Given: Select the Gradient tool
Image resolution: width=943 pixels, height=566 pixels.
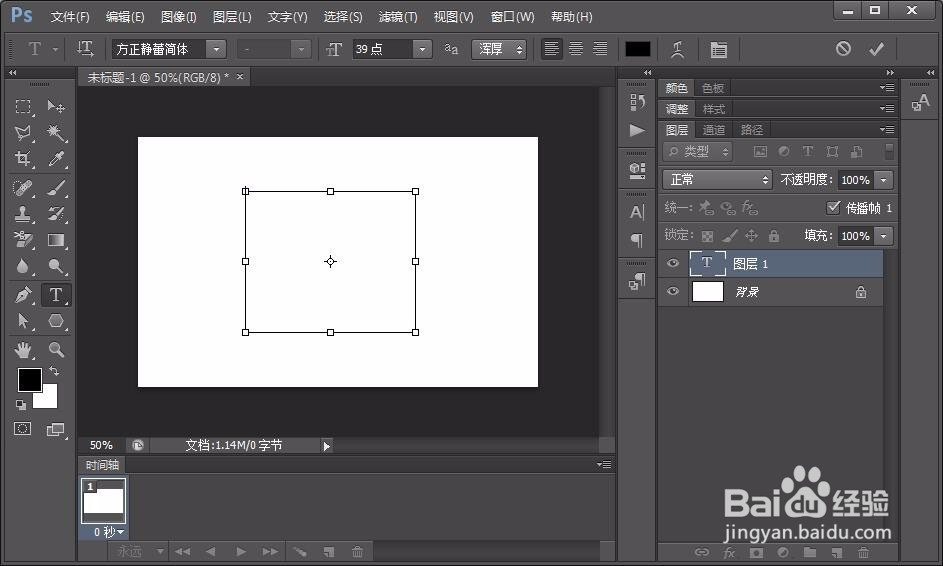Looking at the screenshot, I should point(56,240).
